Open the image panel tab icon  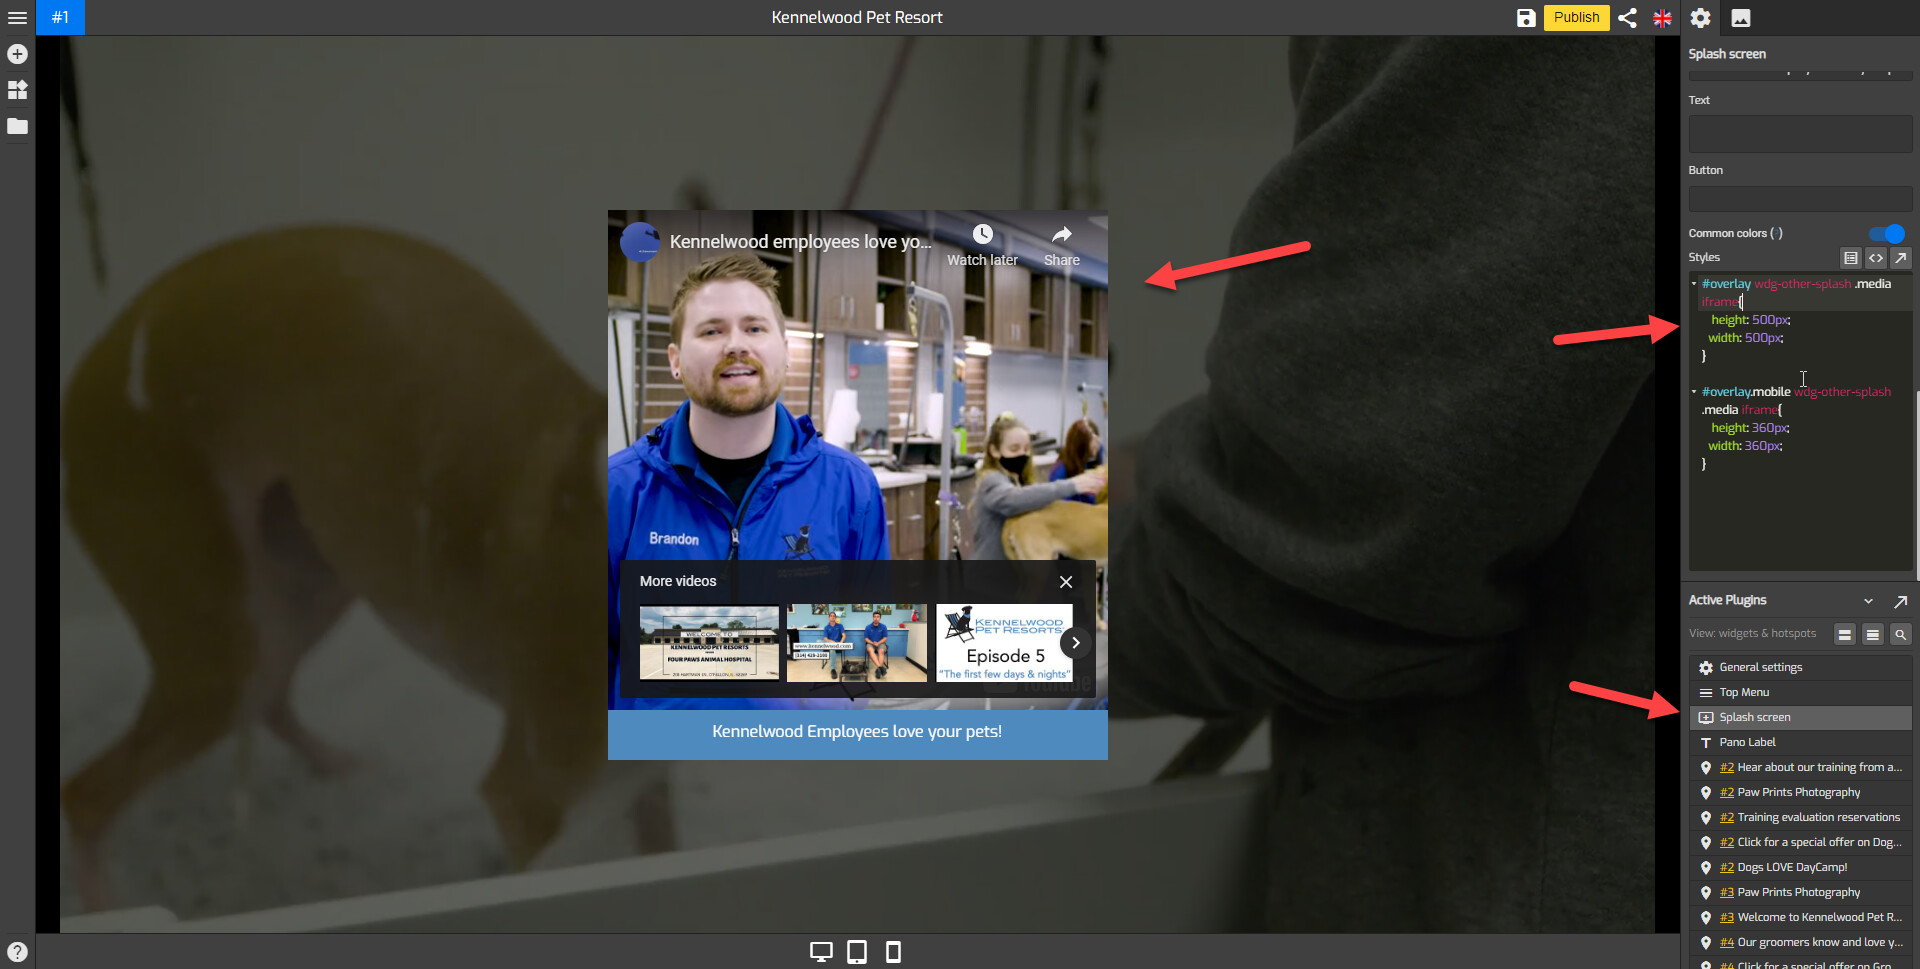[x=1741, y=18]
